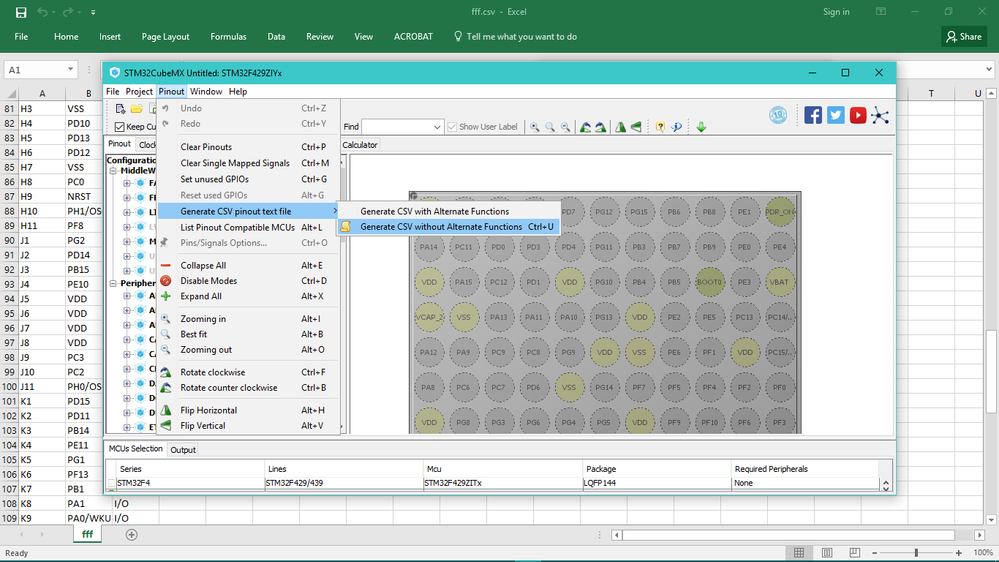Open the YouTube icon in STM32CubeMX

(858, 115)
